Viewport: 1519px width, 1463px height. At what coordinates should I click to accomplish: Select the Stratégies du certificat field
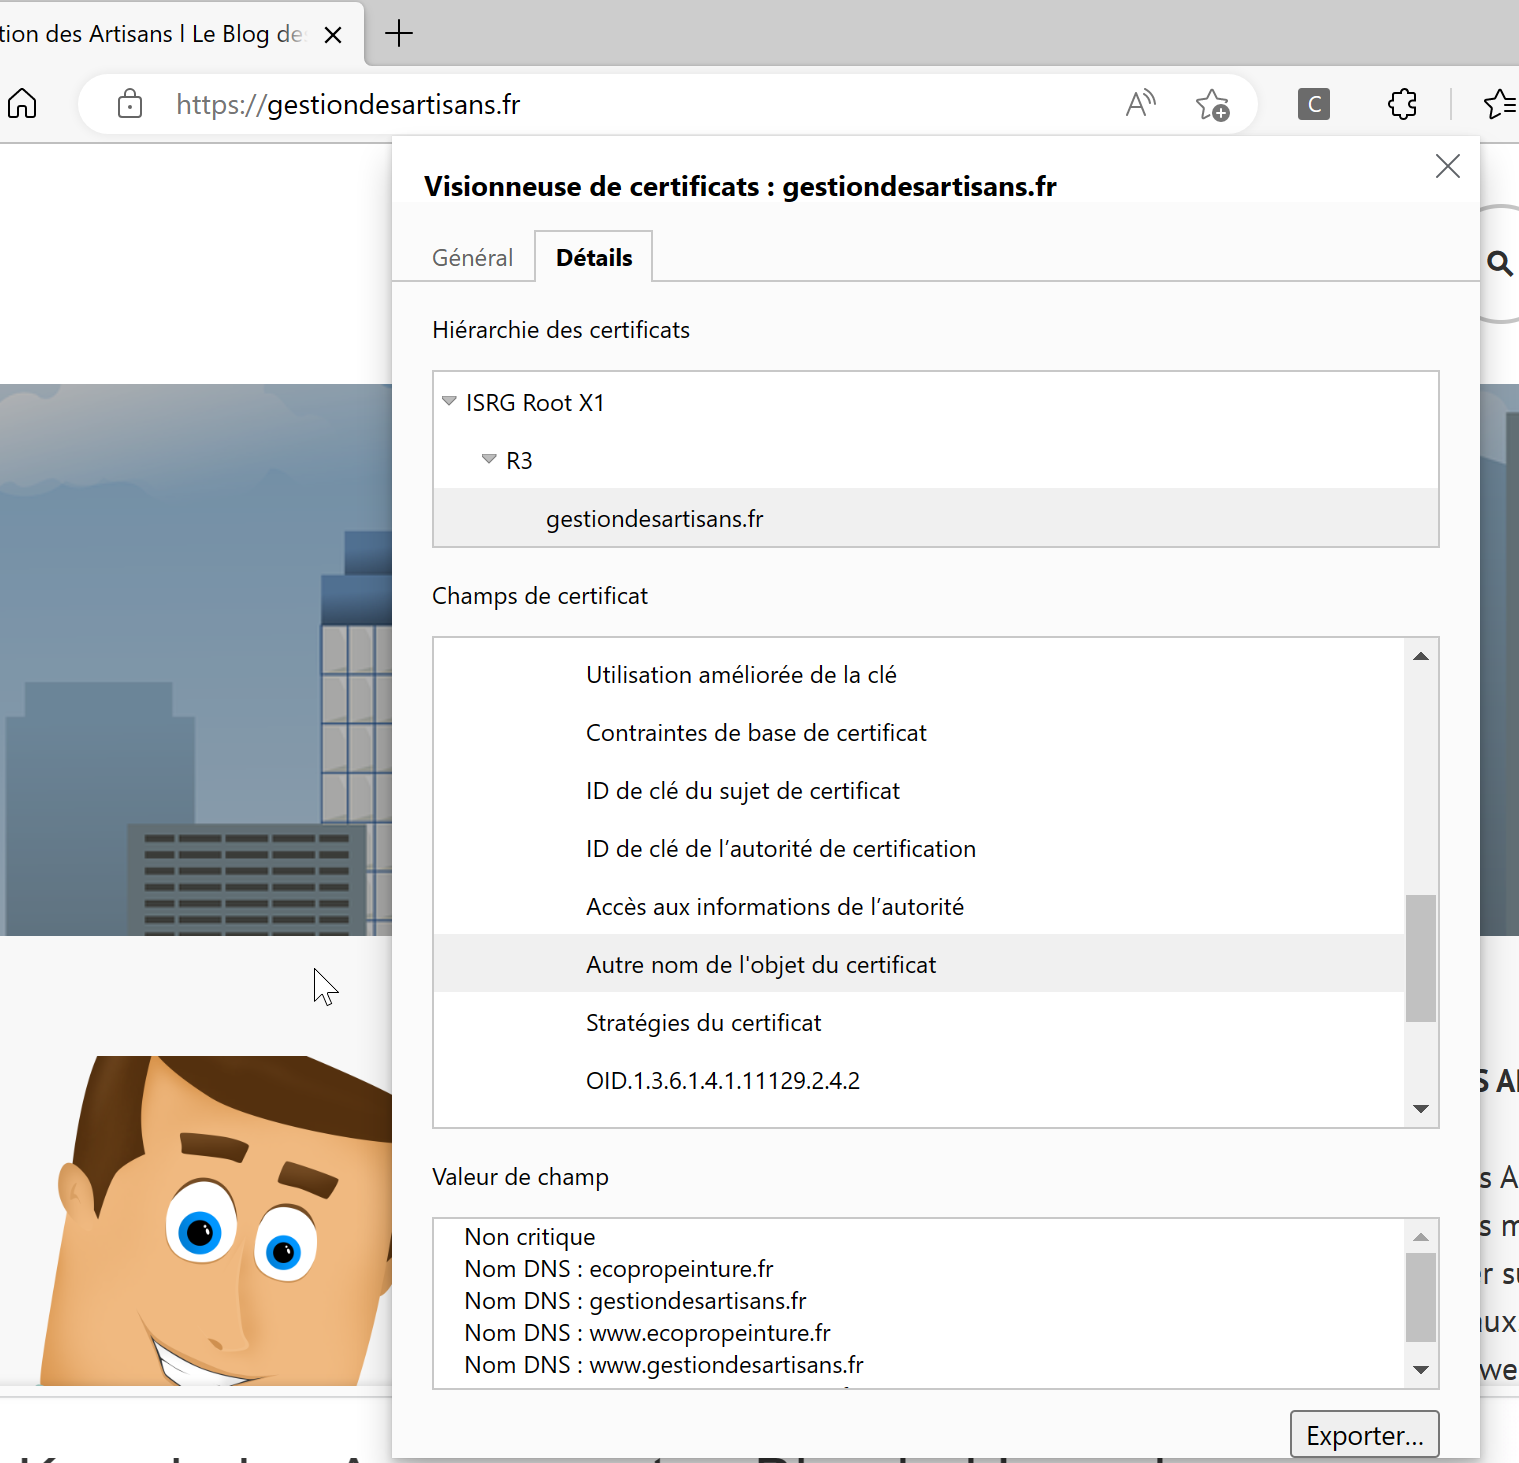pos(703,1023)
